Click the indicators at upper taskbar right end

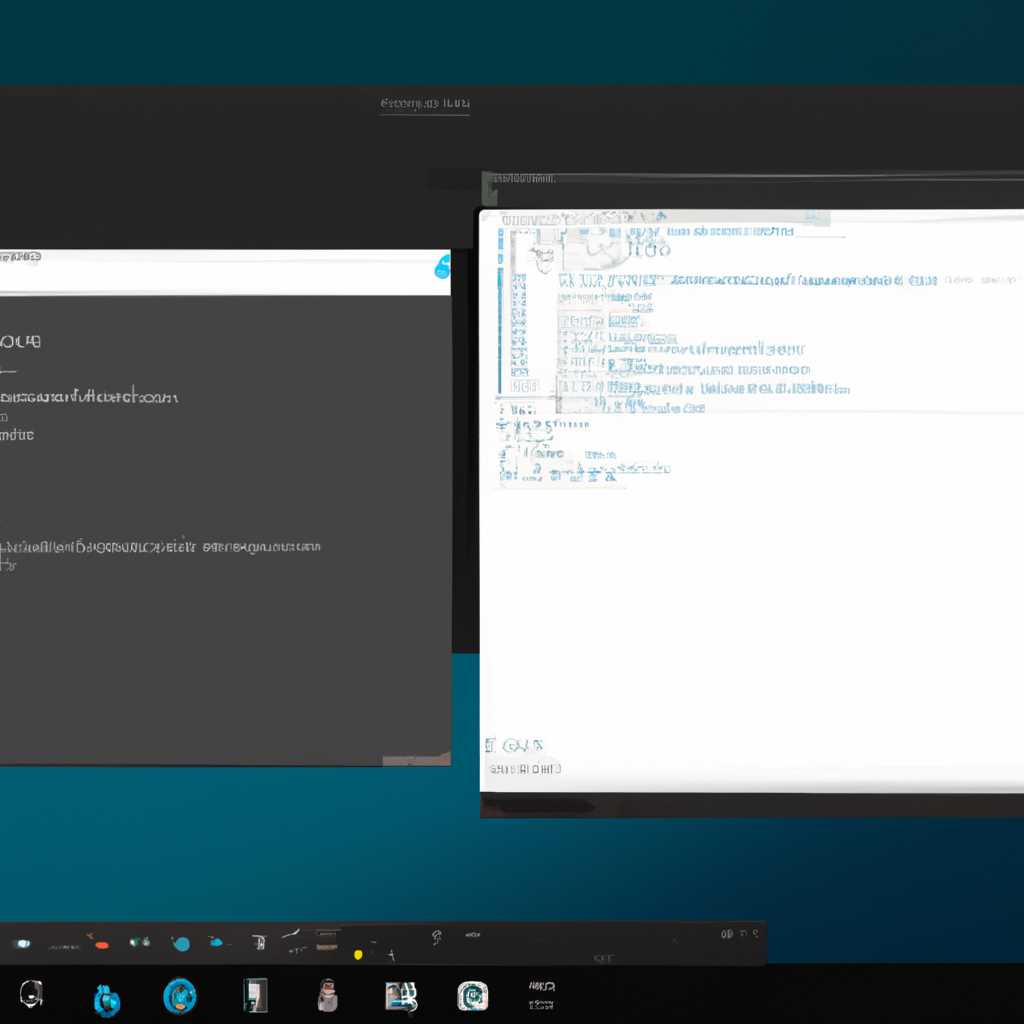tap(740, 935)
